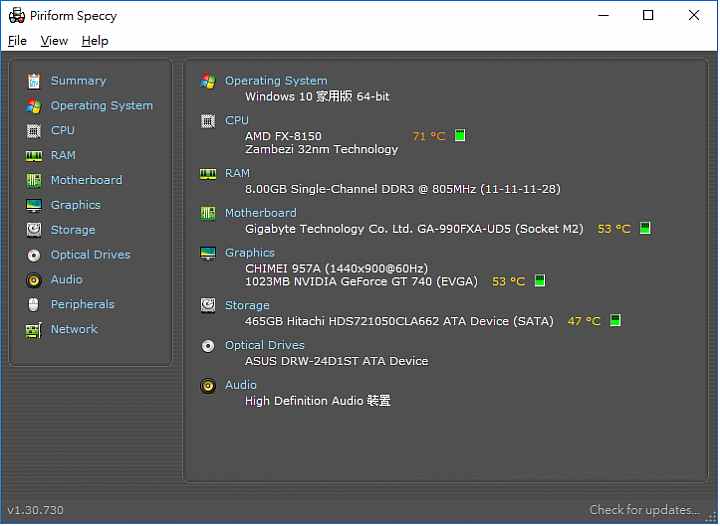Click the Audio heading link in main panel
This screenshot has height=526, width=720.
point(241,385)
